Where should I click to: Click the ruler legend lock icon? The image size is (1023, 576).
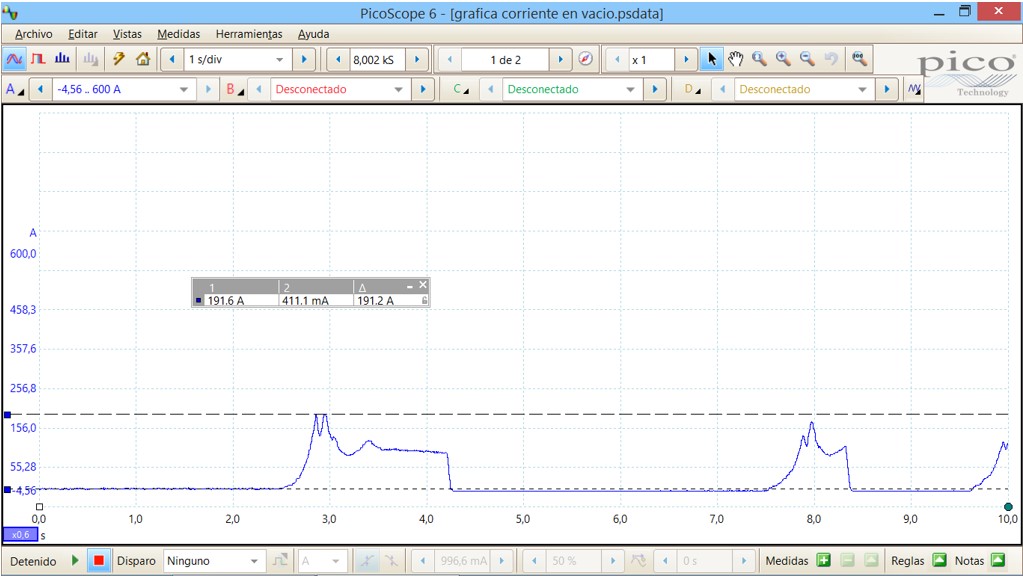tap(424, 301)
